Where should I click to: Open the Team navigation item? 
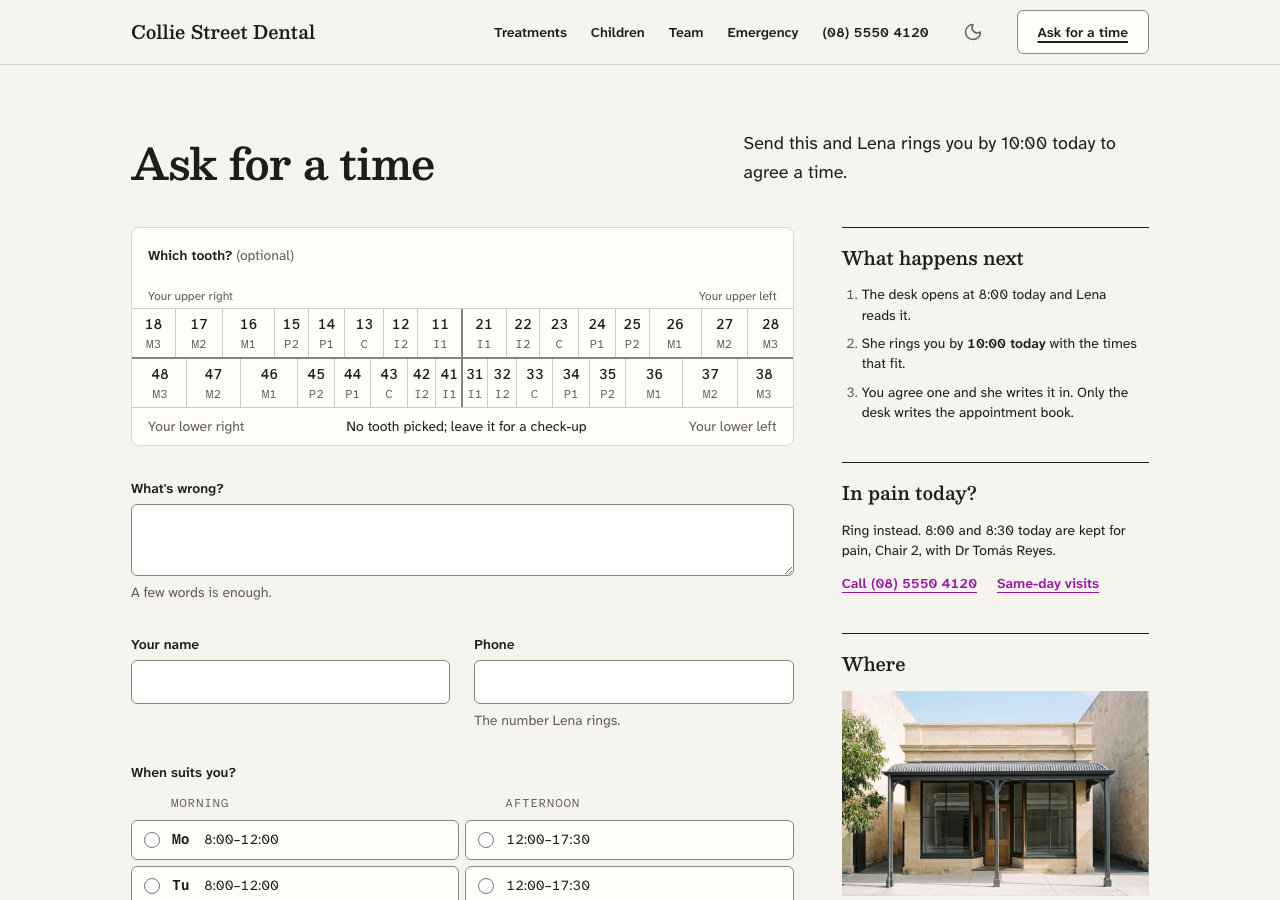click(x=686, y=32)
